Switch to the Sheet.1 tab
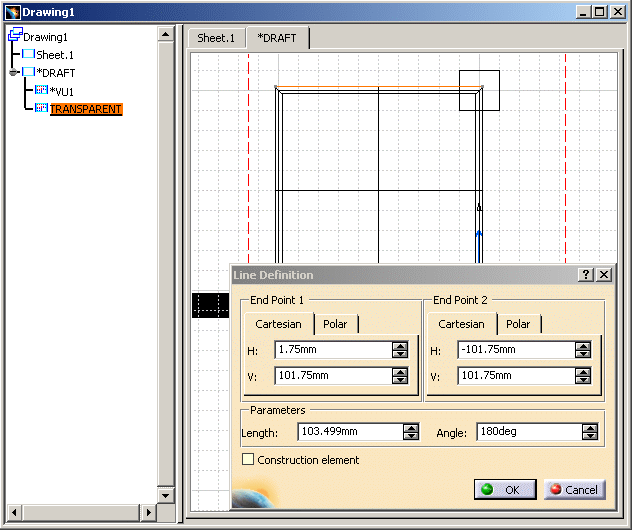The image size is (632, 530). coord(216,38)
